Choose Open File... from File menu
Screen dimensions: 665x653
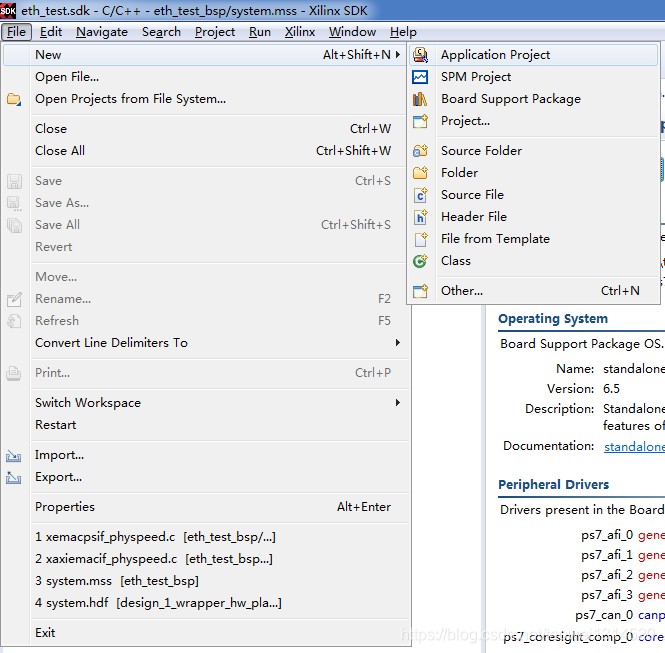205,77
